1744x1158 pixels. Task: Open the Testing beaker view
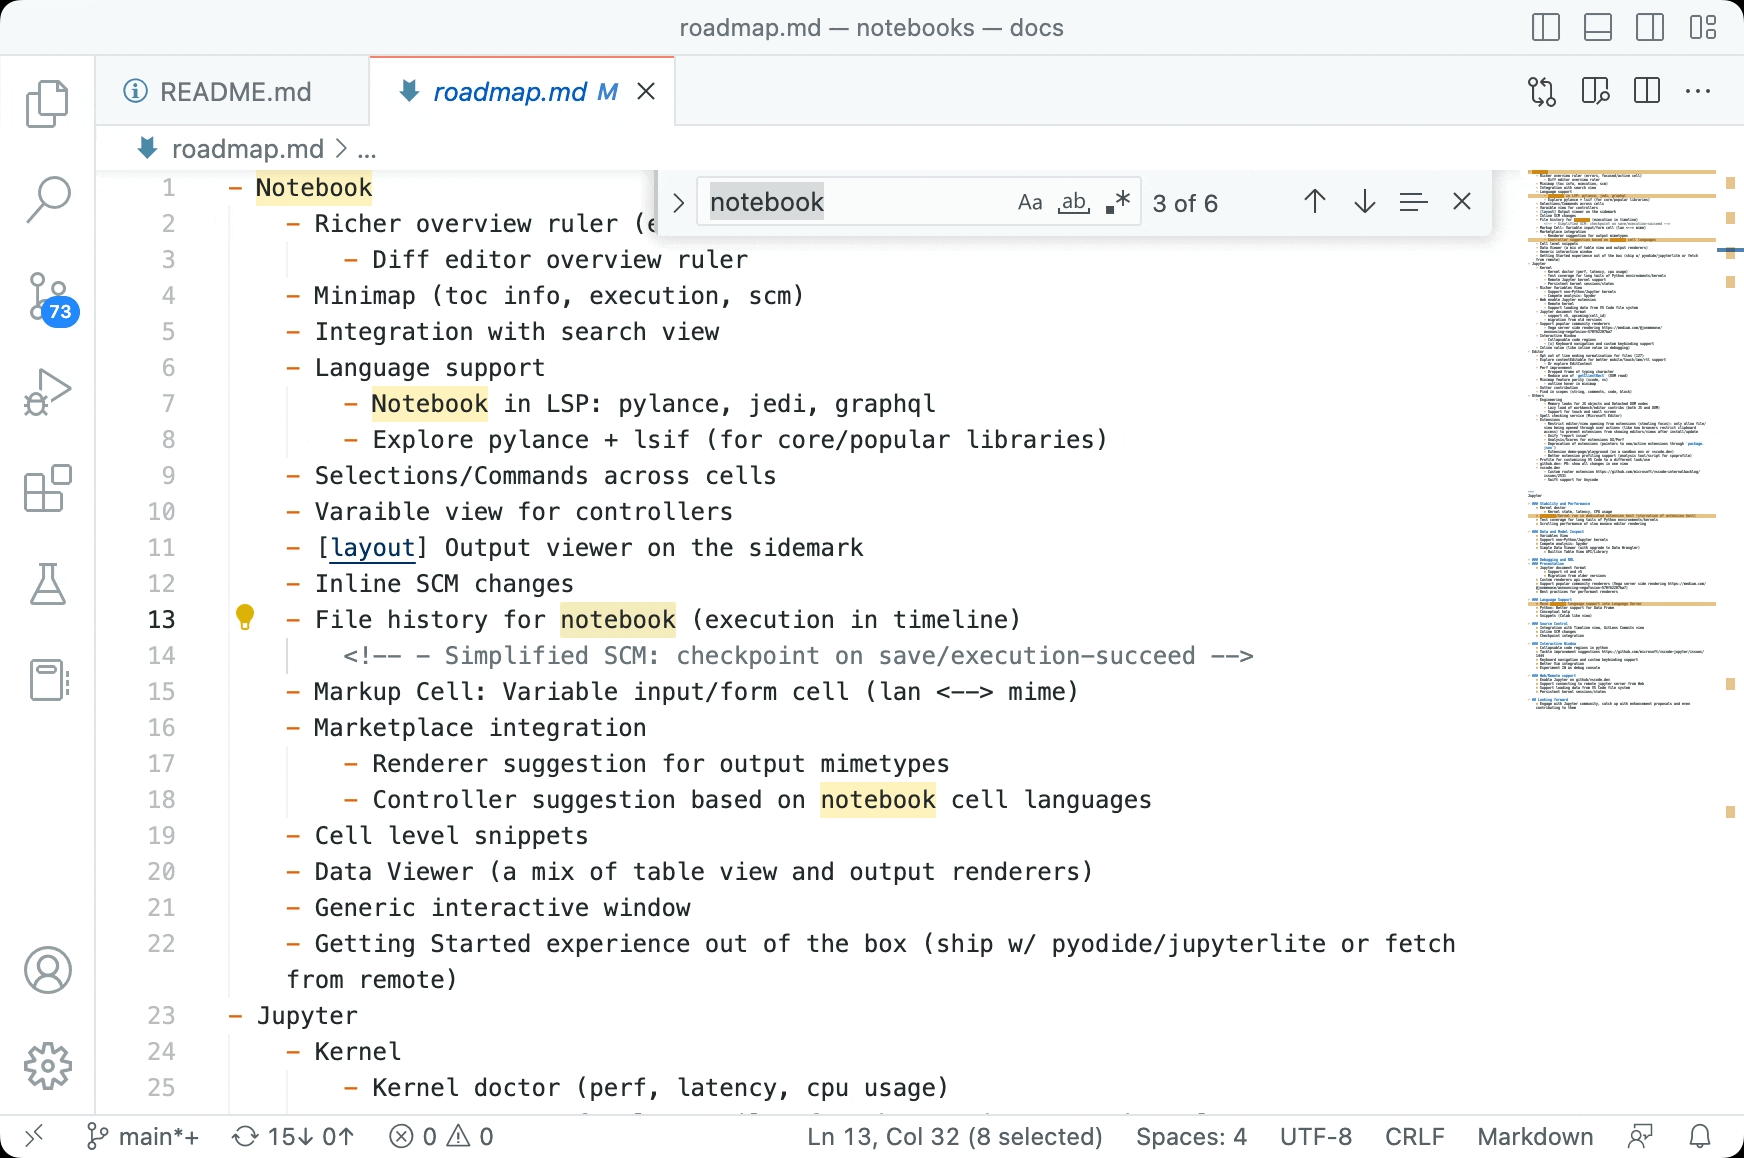[x=47, y=584]
